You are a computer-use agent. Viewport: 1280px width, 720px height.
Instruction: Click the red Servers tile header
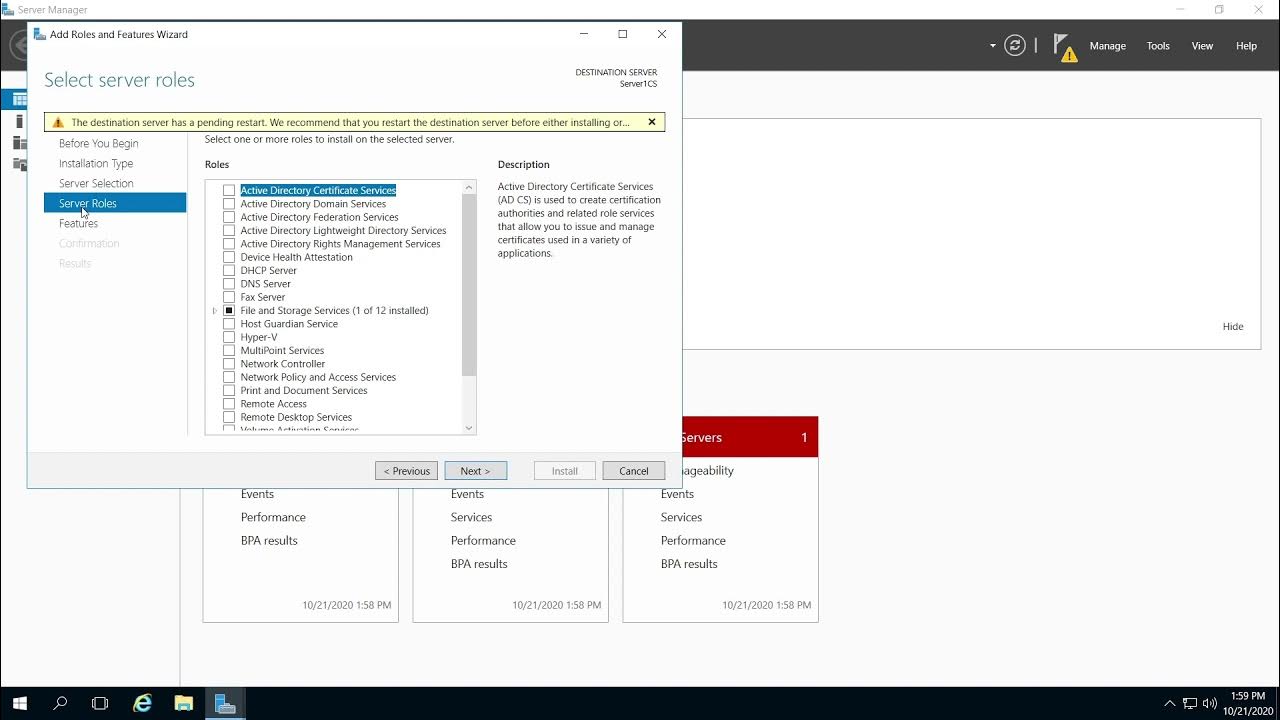tap(750, 437)
